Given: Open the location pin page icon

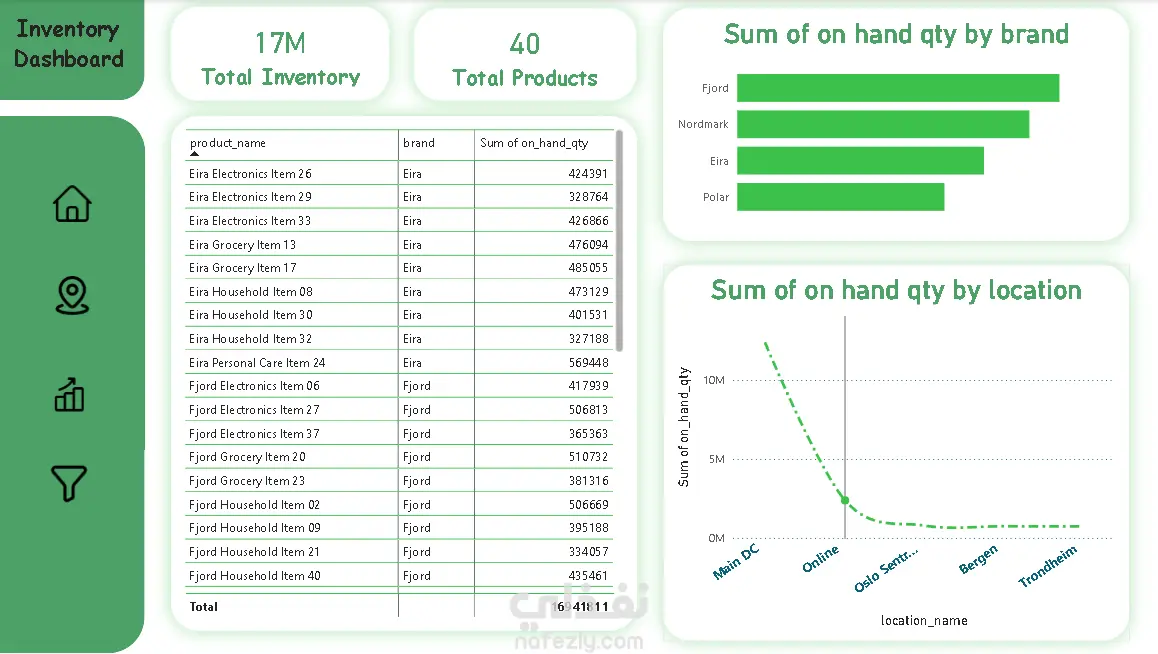Looking at the screenshot, I should point(72,295).
